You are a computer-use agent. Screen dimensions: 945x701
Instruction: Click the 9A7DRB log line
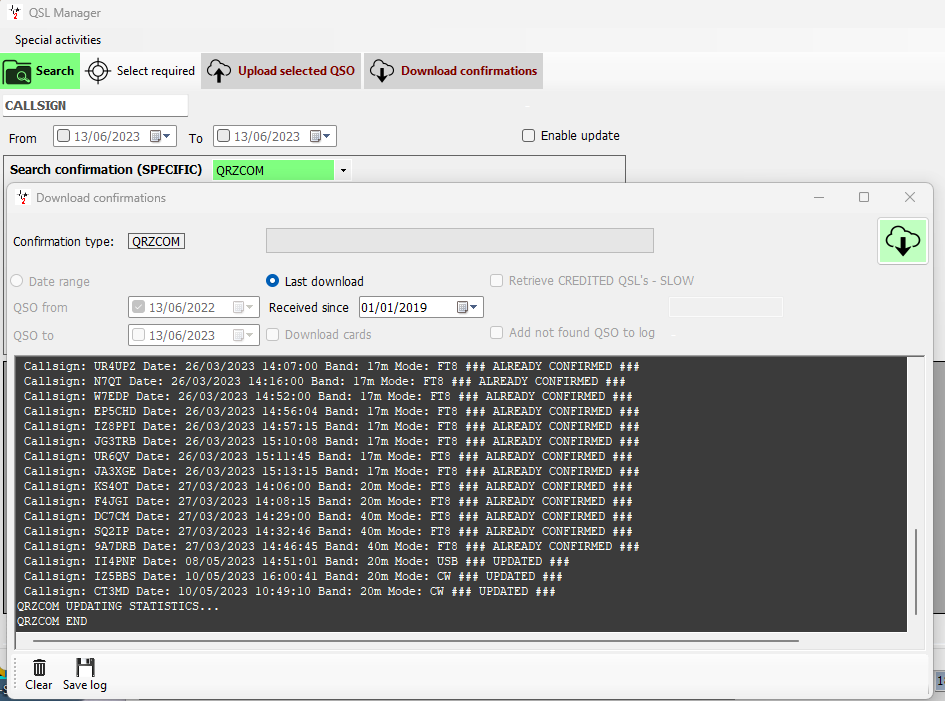[x=331, y=546]
